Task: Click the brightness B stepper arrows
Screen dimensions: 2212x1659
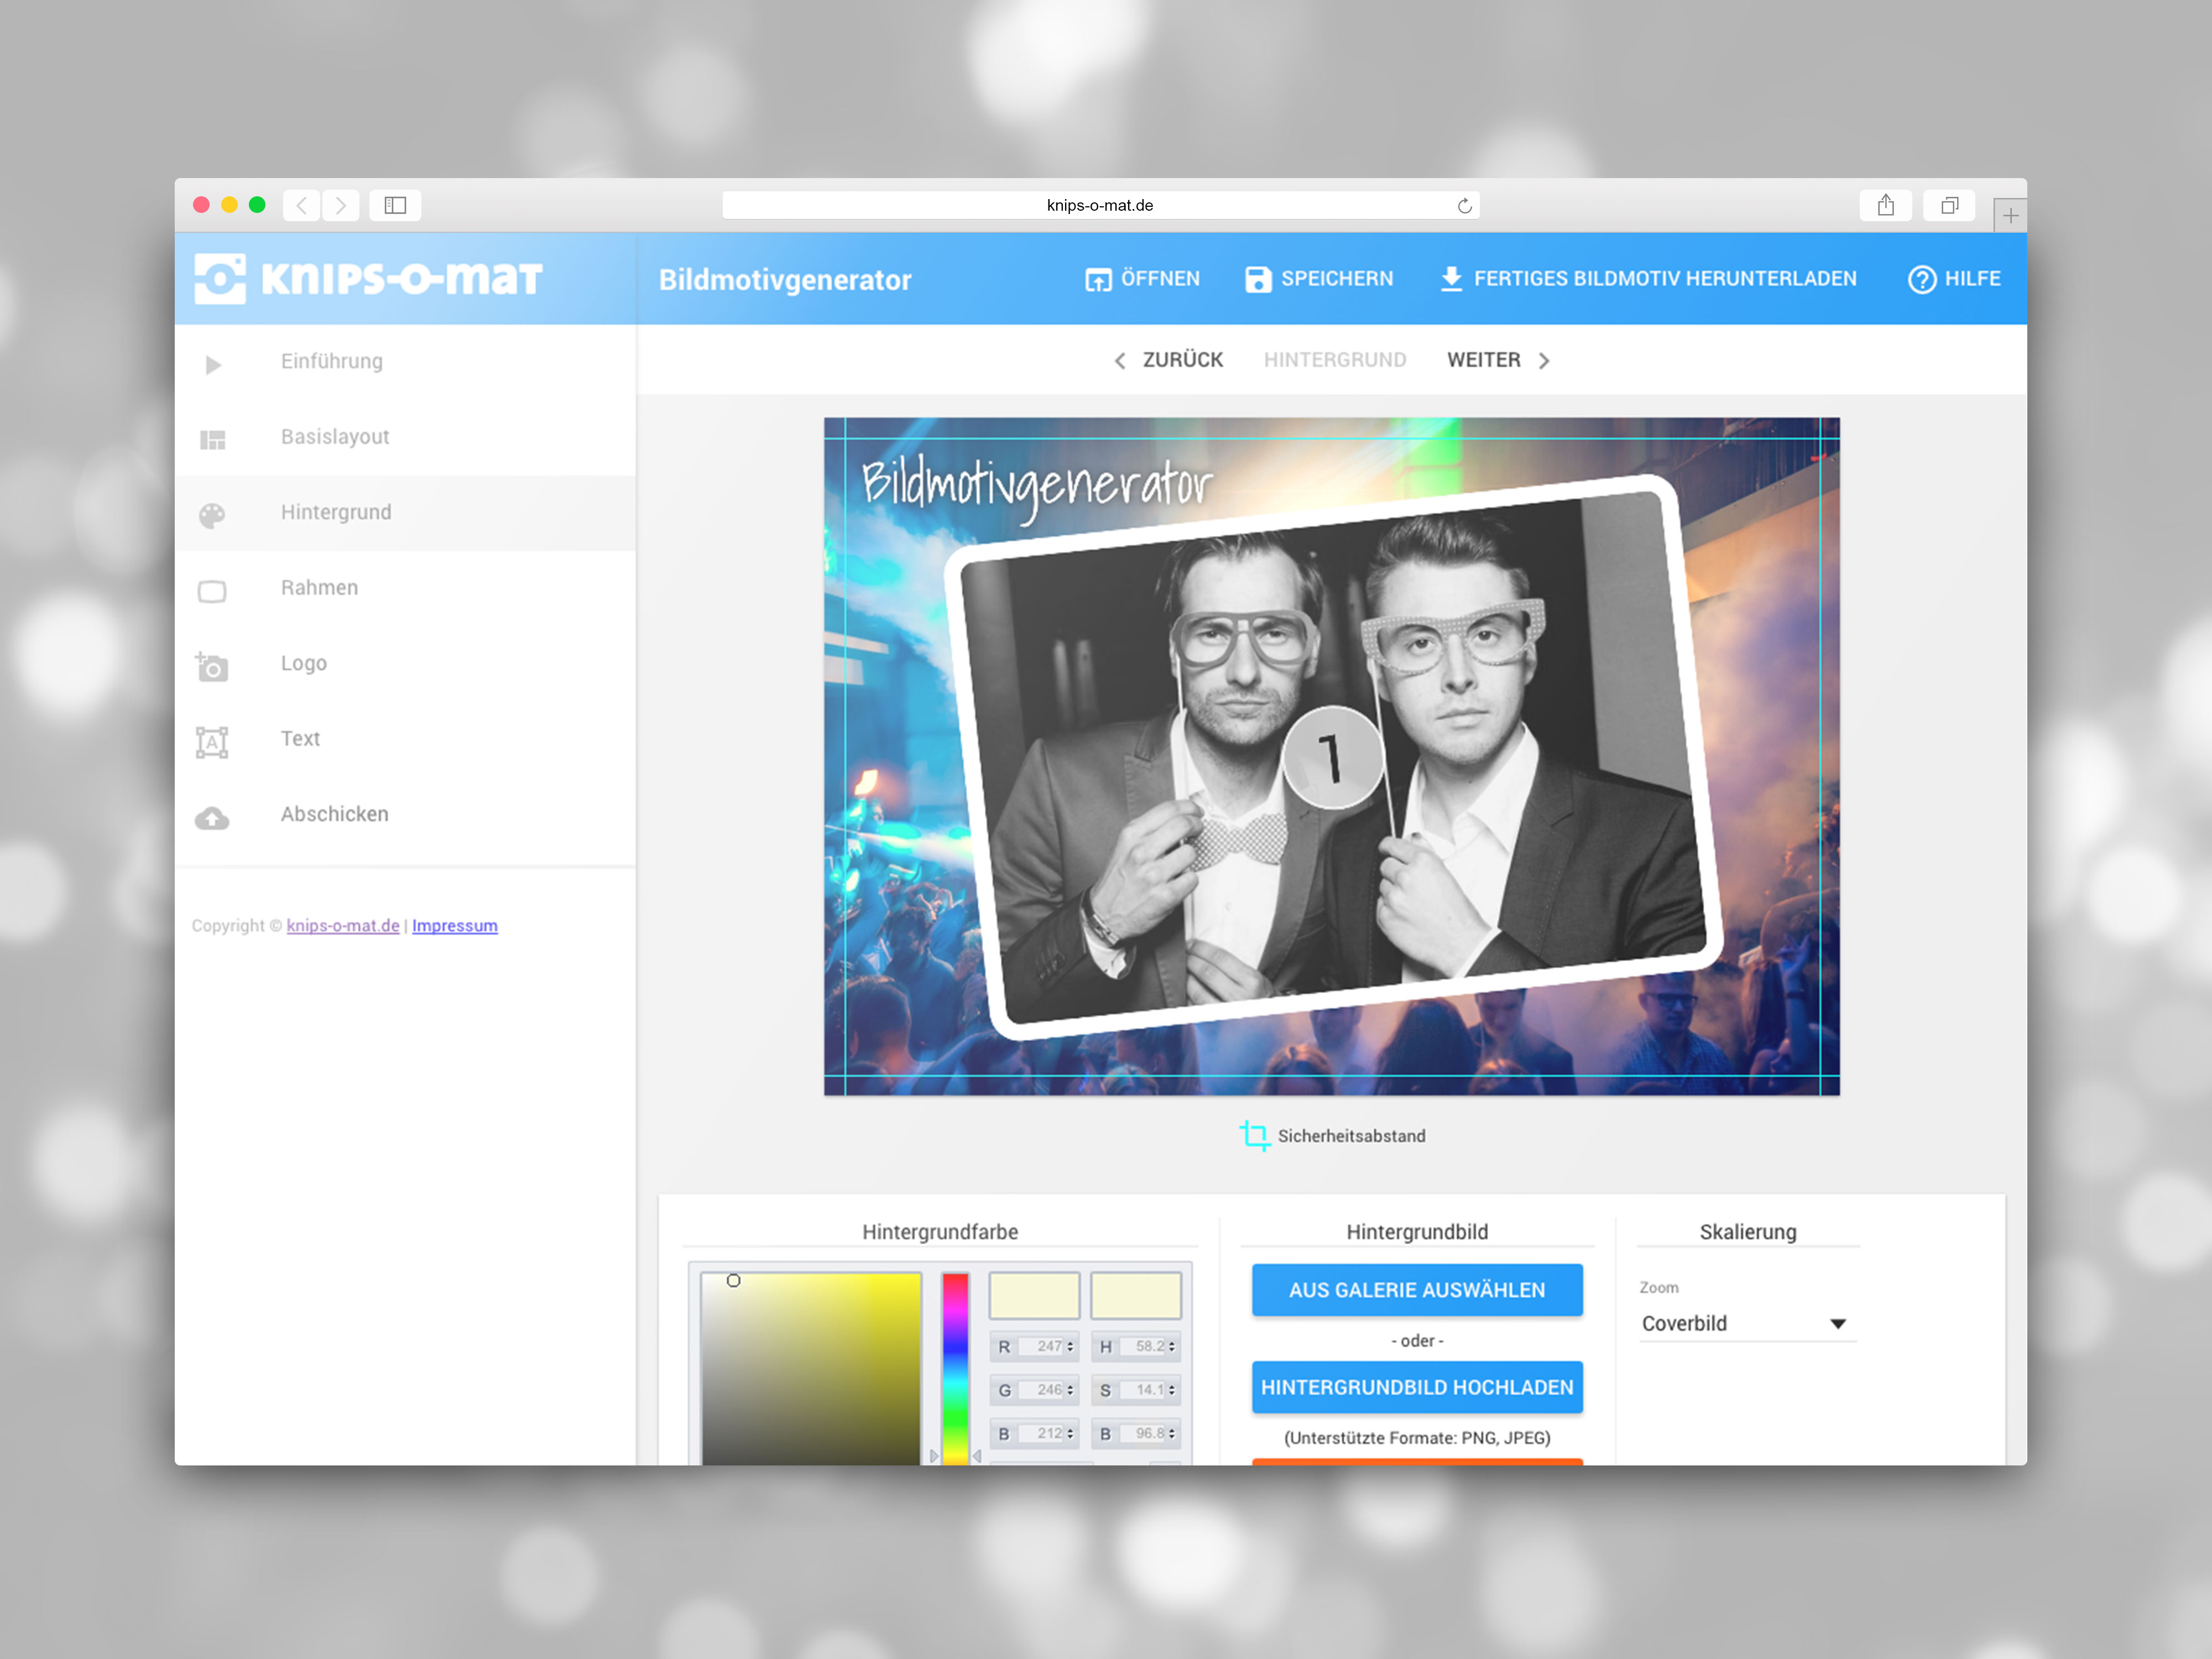Action: (x=1172, y=1434)
